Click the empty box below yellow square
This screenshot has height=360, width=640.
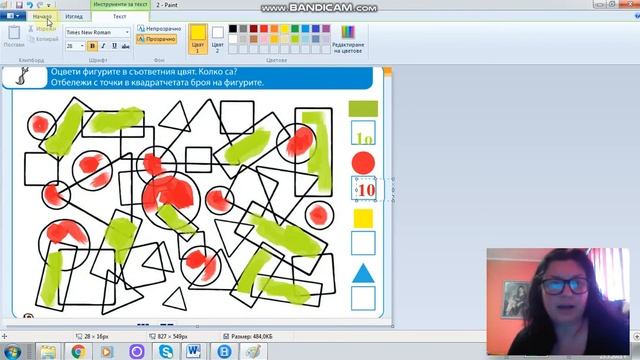(363, 243)
